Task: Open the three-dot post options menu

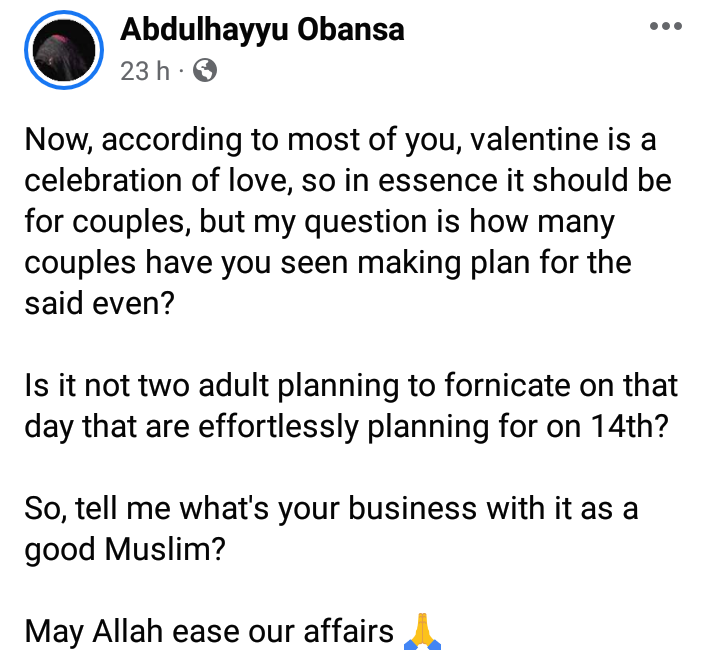Action: (x=665, y=26)
